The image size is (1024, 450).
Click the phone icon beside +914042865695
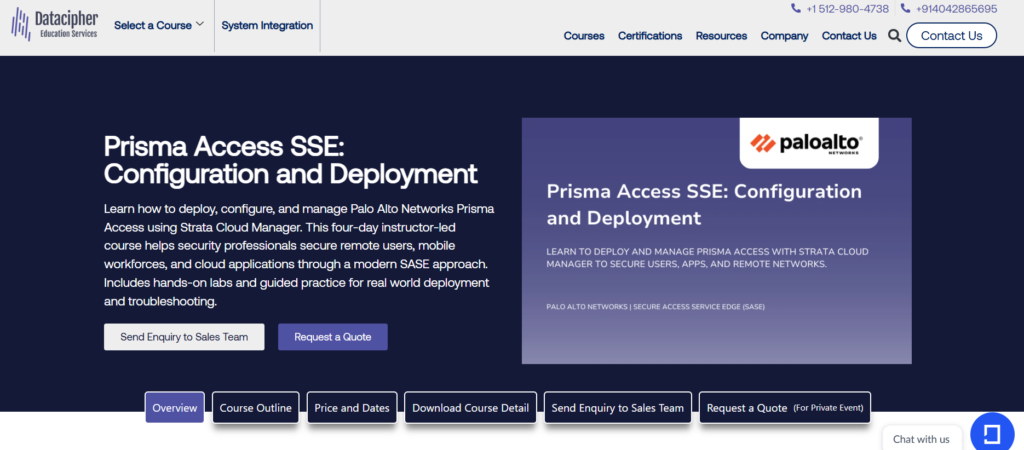905,9
